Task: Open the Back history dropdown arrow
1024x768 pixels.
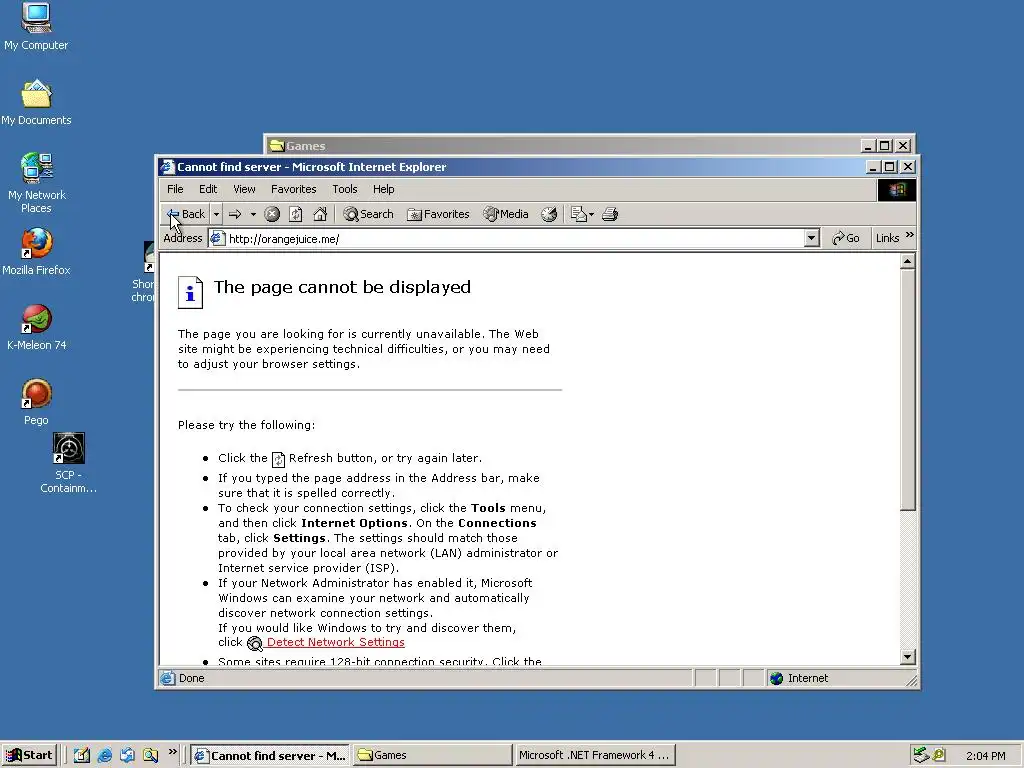Action: pyautogui.click(x=216, y=214)
